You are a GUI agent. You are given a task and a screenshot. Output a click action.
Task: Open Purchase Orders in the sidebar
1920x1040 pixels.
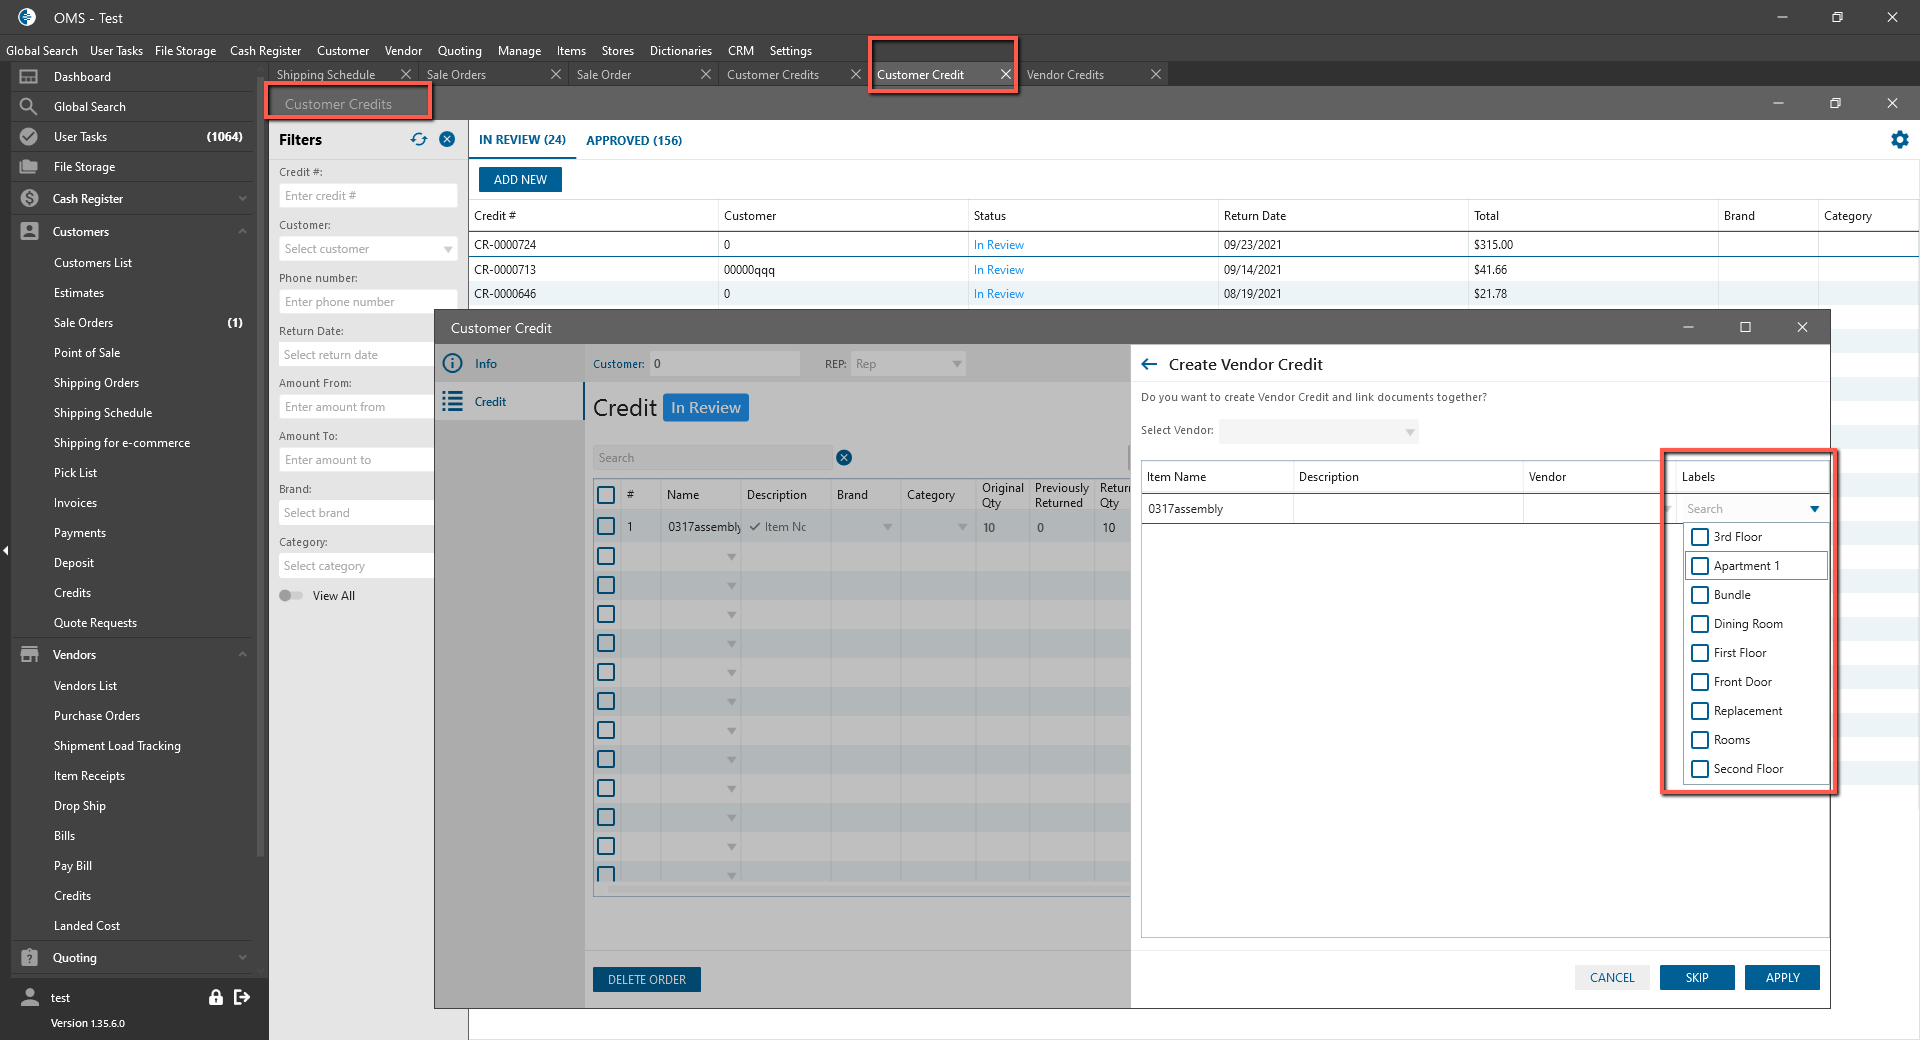tap(97, 716)
